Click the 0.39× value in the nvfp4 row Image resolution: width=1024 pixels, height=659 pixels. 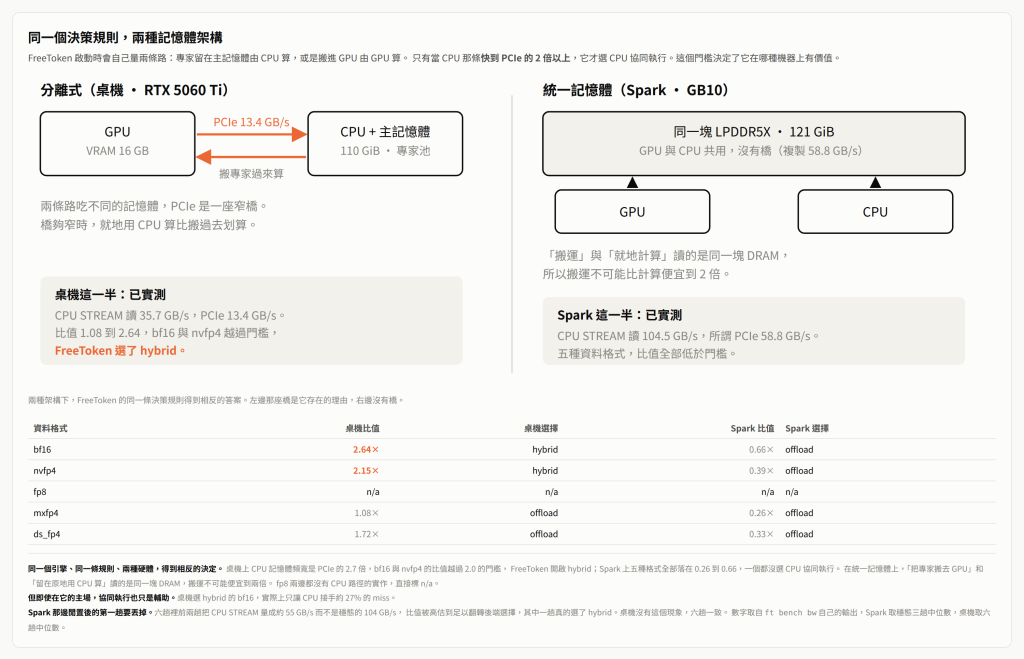pos(761,470)
